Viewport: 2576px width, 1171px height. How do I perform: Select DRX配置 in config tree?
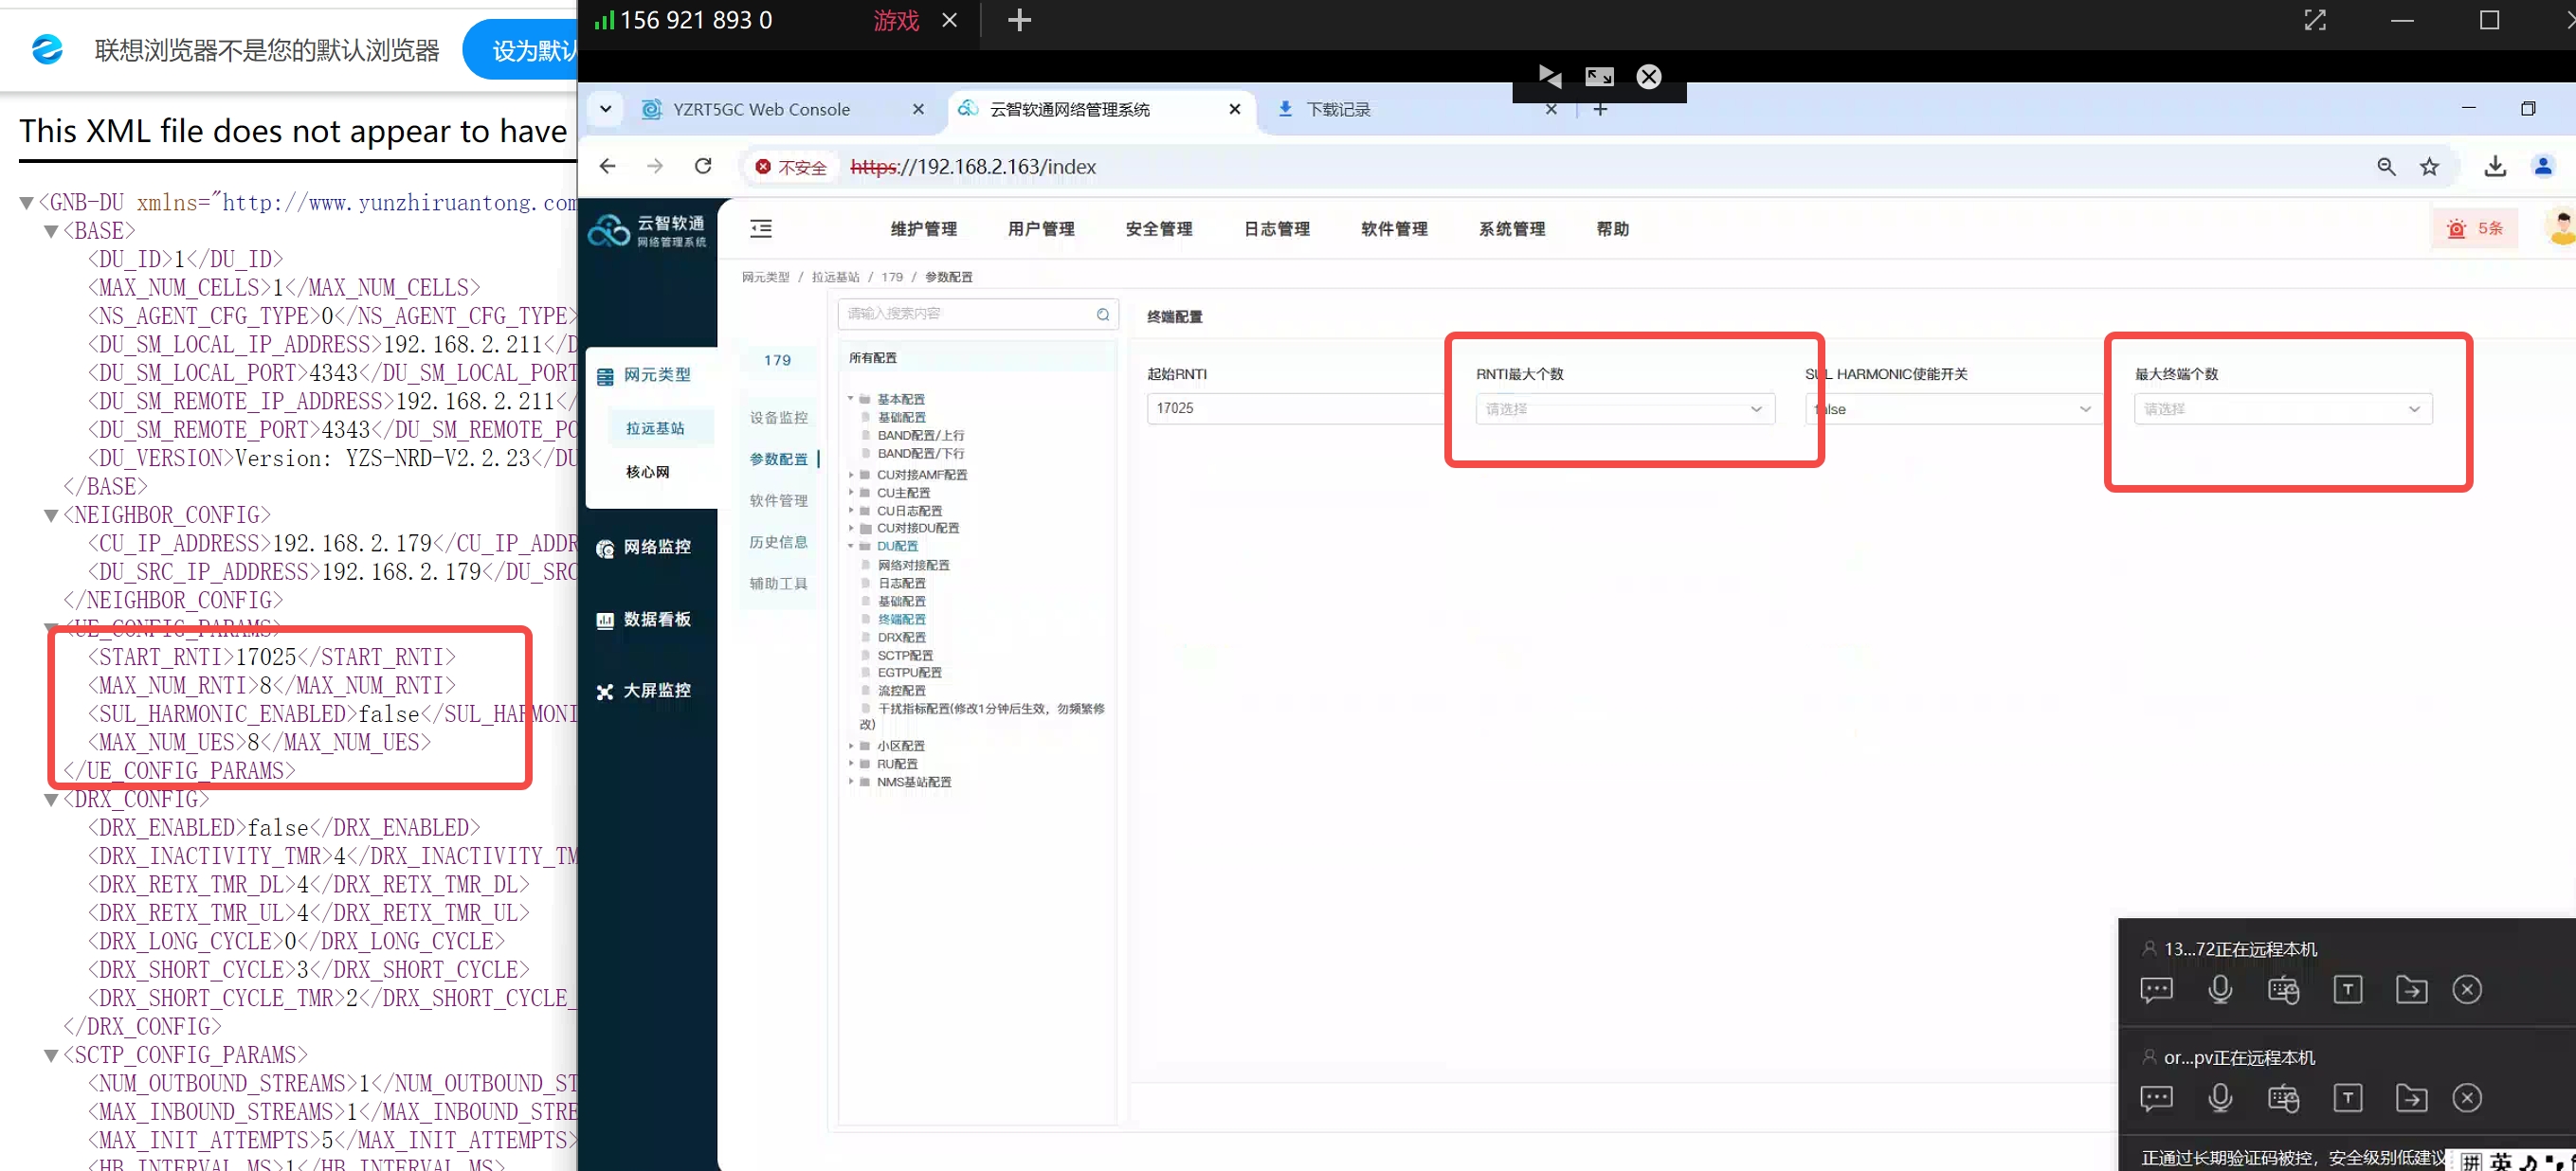coord(901,637)
